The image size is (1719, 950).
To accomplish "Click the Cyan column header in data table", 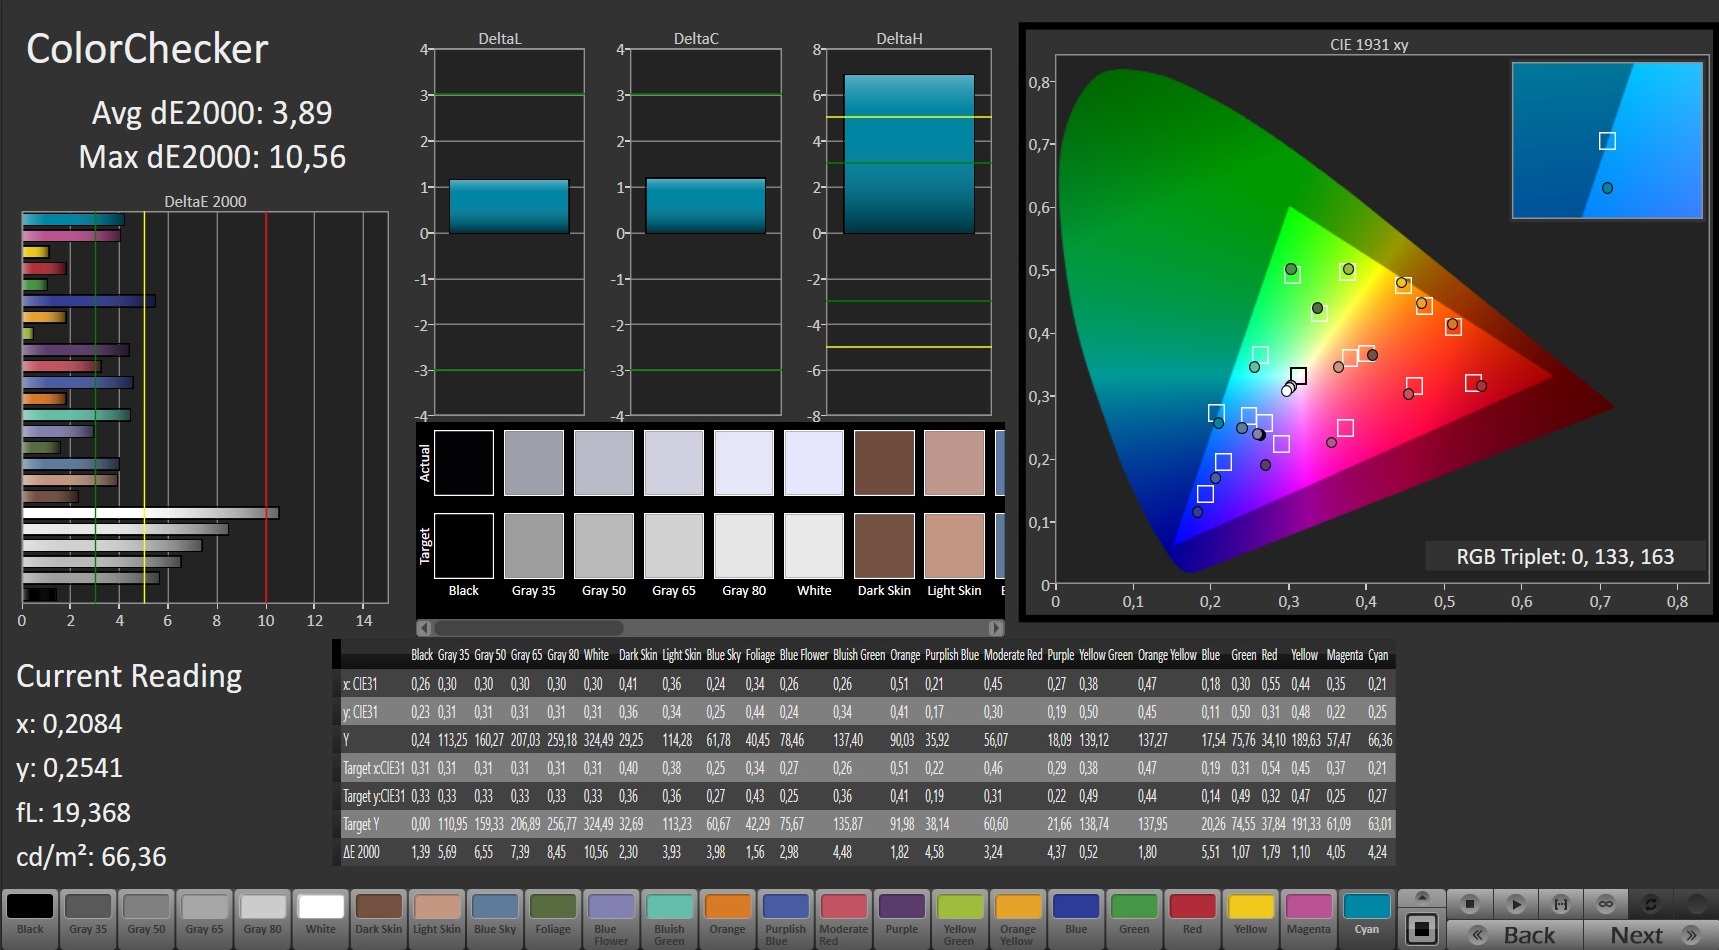I will (1378, 655).
